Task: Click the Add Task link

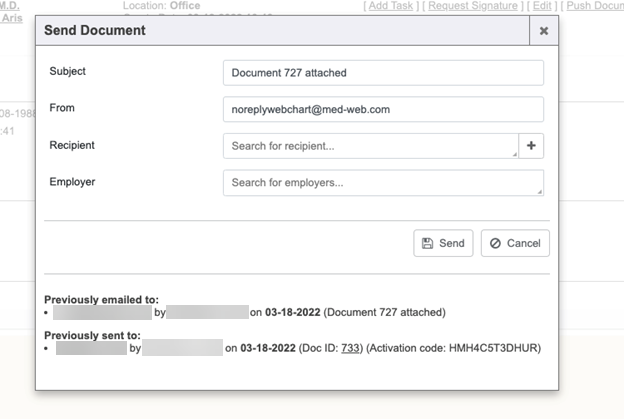Action: click(391, 6)
